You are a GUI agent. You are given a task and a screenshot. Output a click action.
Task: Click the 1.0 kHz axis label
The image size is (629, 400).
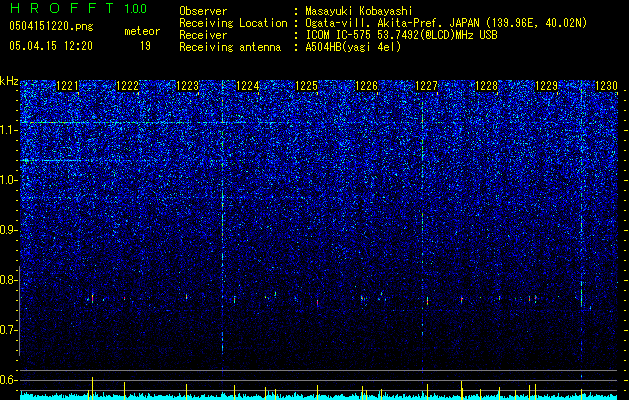click(8, 180)
